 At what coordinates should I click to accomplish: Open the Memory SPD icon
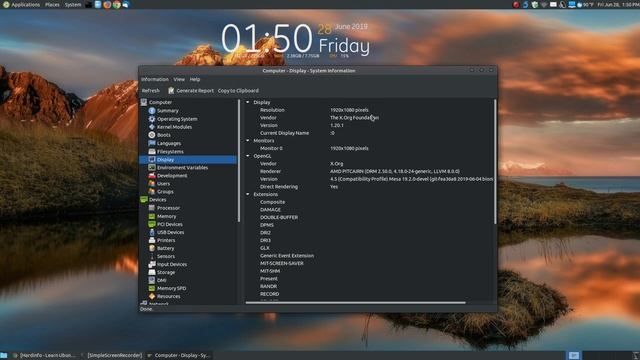click(x=152, y=288)
